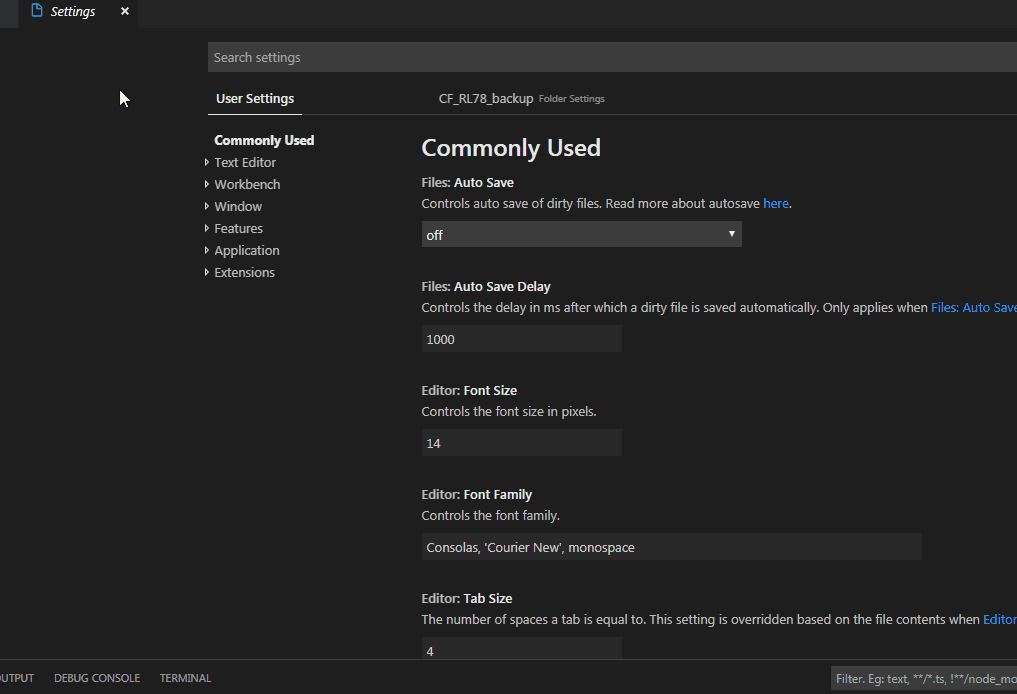Expand the Text Editor tree arrow
Screen dimensions: 1017x694
point(207,162)
